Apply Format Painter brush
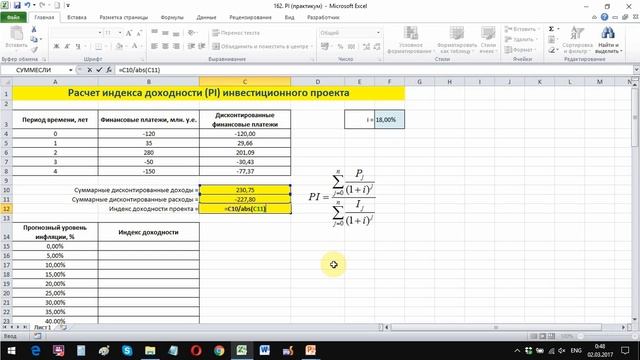640x360 pixels. pyautogui.click(x=34, y=49)
